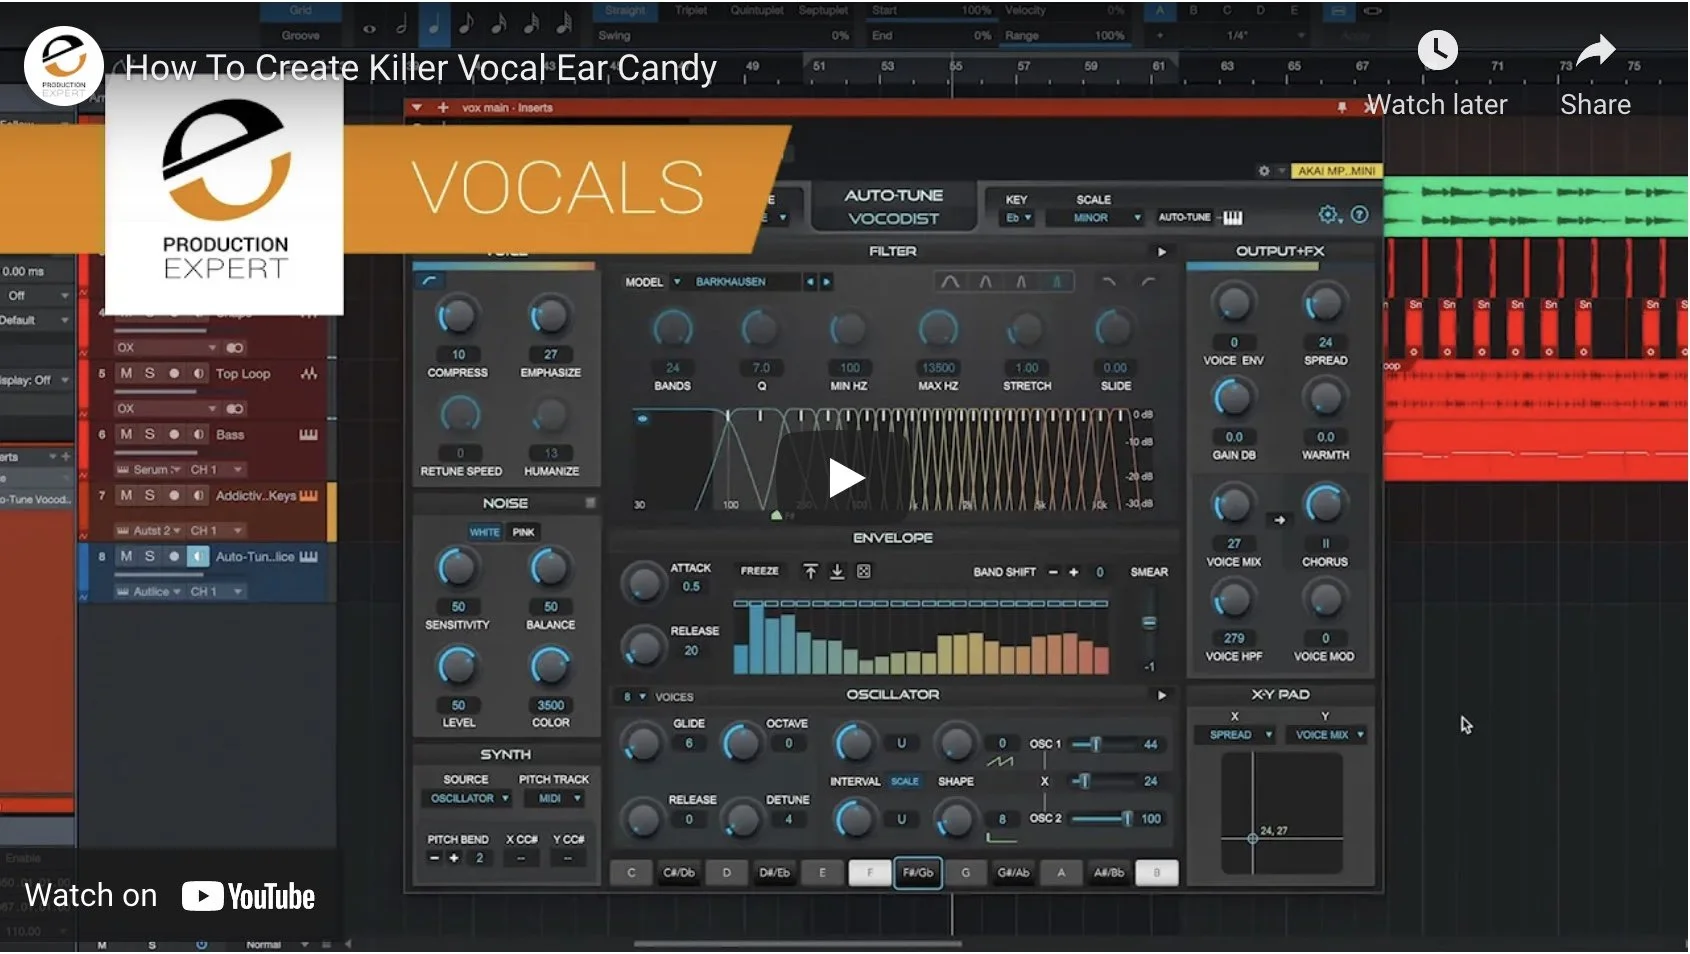Open the KEY dropdown showing Eb
This screenshot has height=954, width=1690.
(1018, 218)
